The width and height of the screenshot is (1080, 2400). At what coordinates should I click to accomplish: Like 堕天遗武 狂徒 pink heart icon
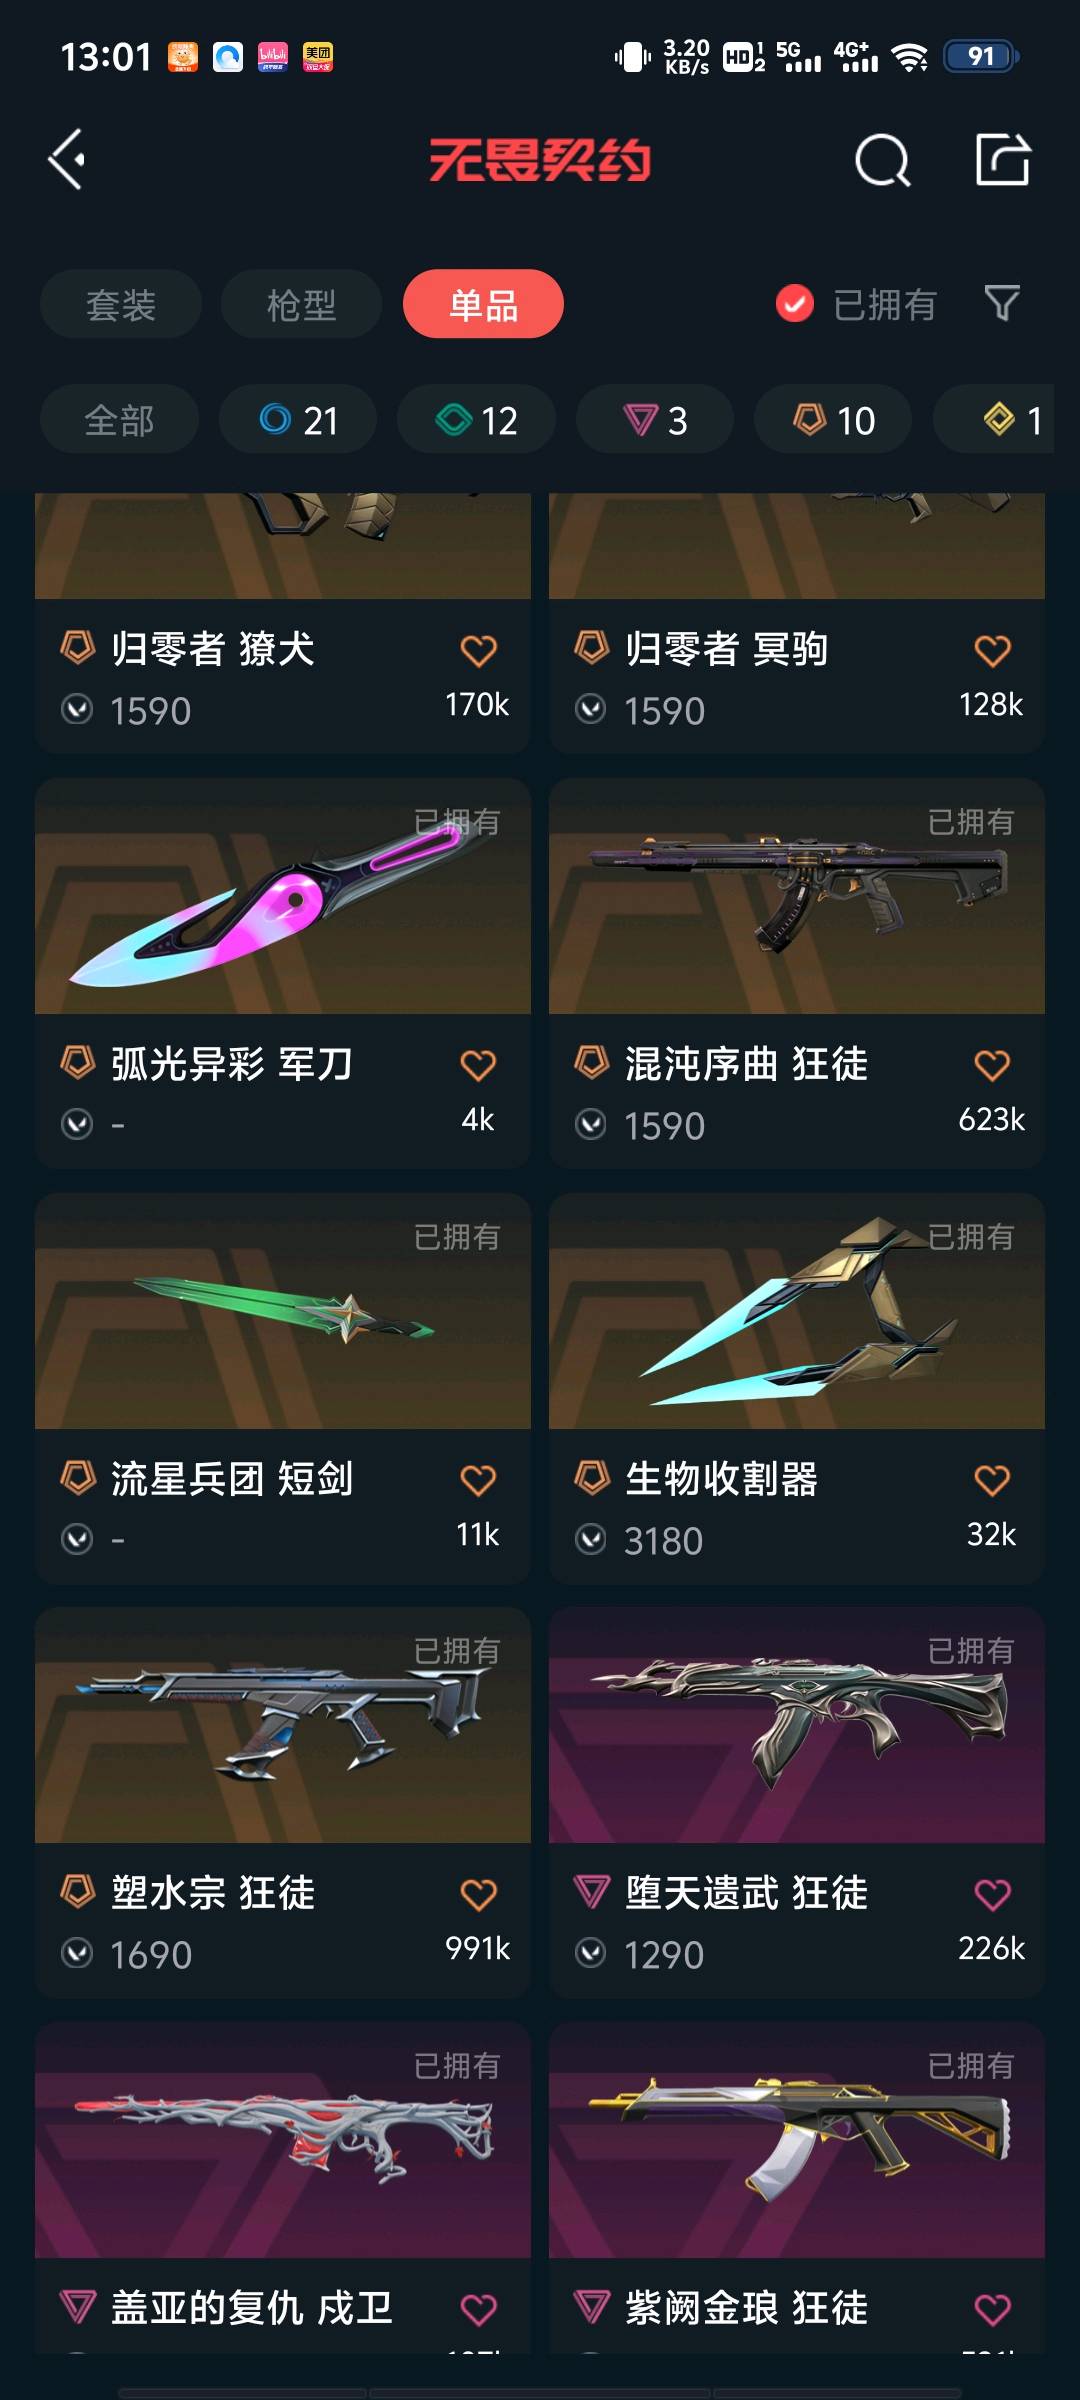click(x=992, y=1894)
